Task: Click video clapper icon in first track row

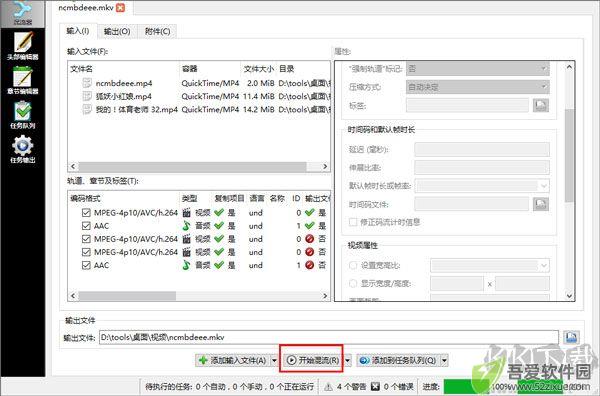Action: tap(186, 213)
